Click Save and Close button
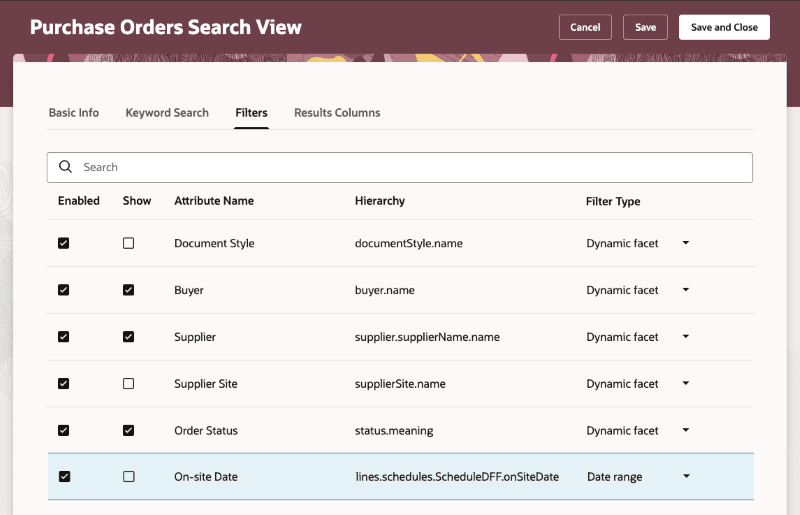 point(724,27)
